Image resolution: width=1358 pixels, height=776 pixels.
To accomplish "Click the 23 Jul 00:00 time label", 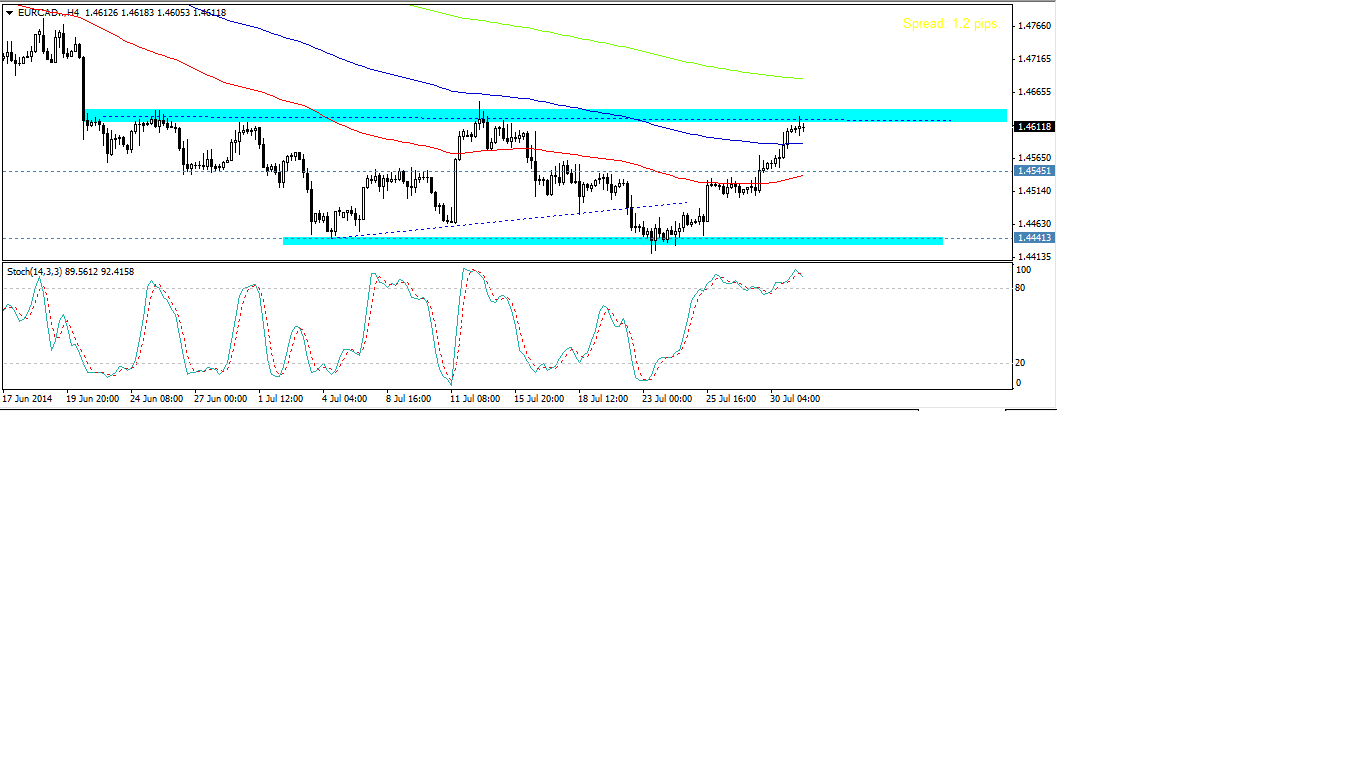I will 666,398.
